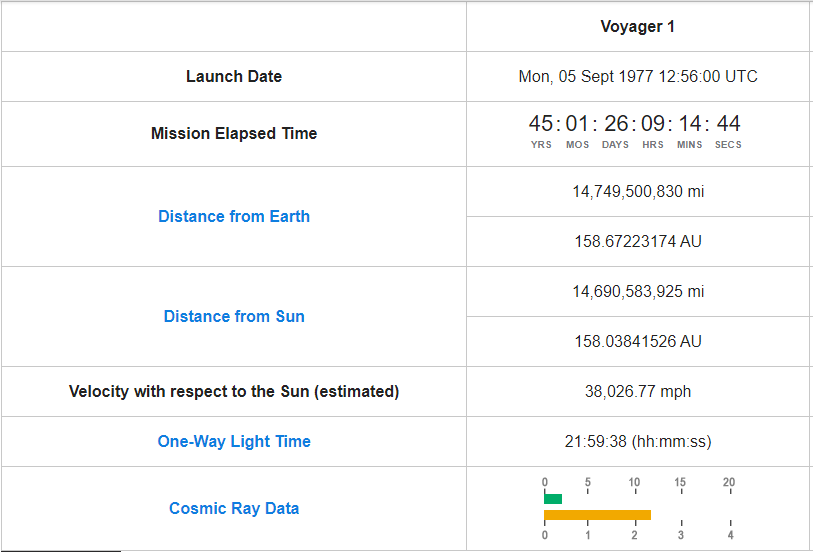The width and height of the screenshot is (813, 552).
Task: Follow the One-Way Light Time link
Action: pyautogui.click(x=234, y=441)
